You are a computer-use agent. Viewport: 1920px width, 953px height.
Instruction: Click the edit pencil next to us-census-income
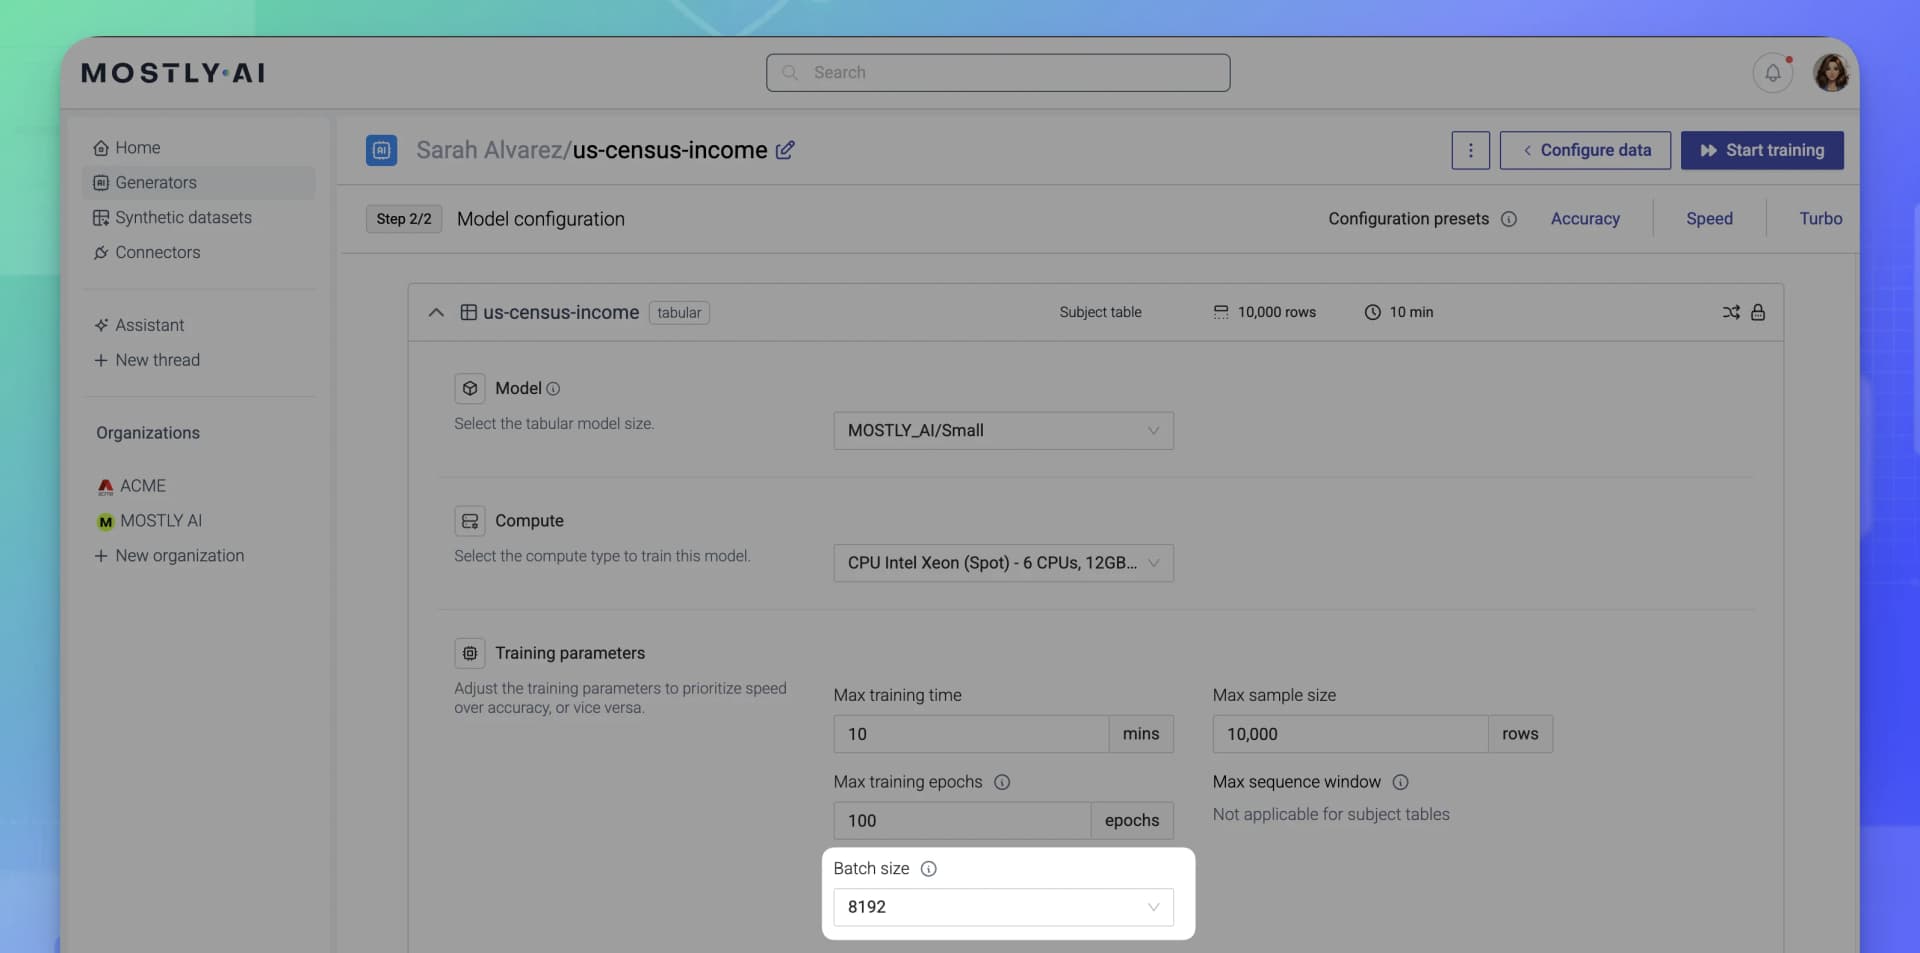tap(786, 149)
